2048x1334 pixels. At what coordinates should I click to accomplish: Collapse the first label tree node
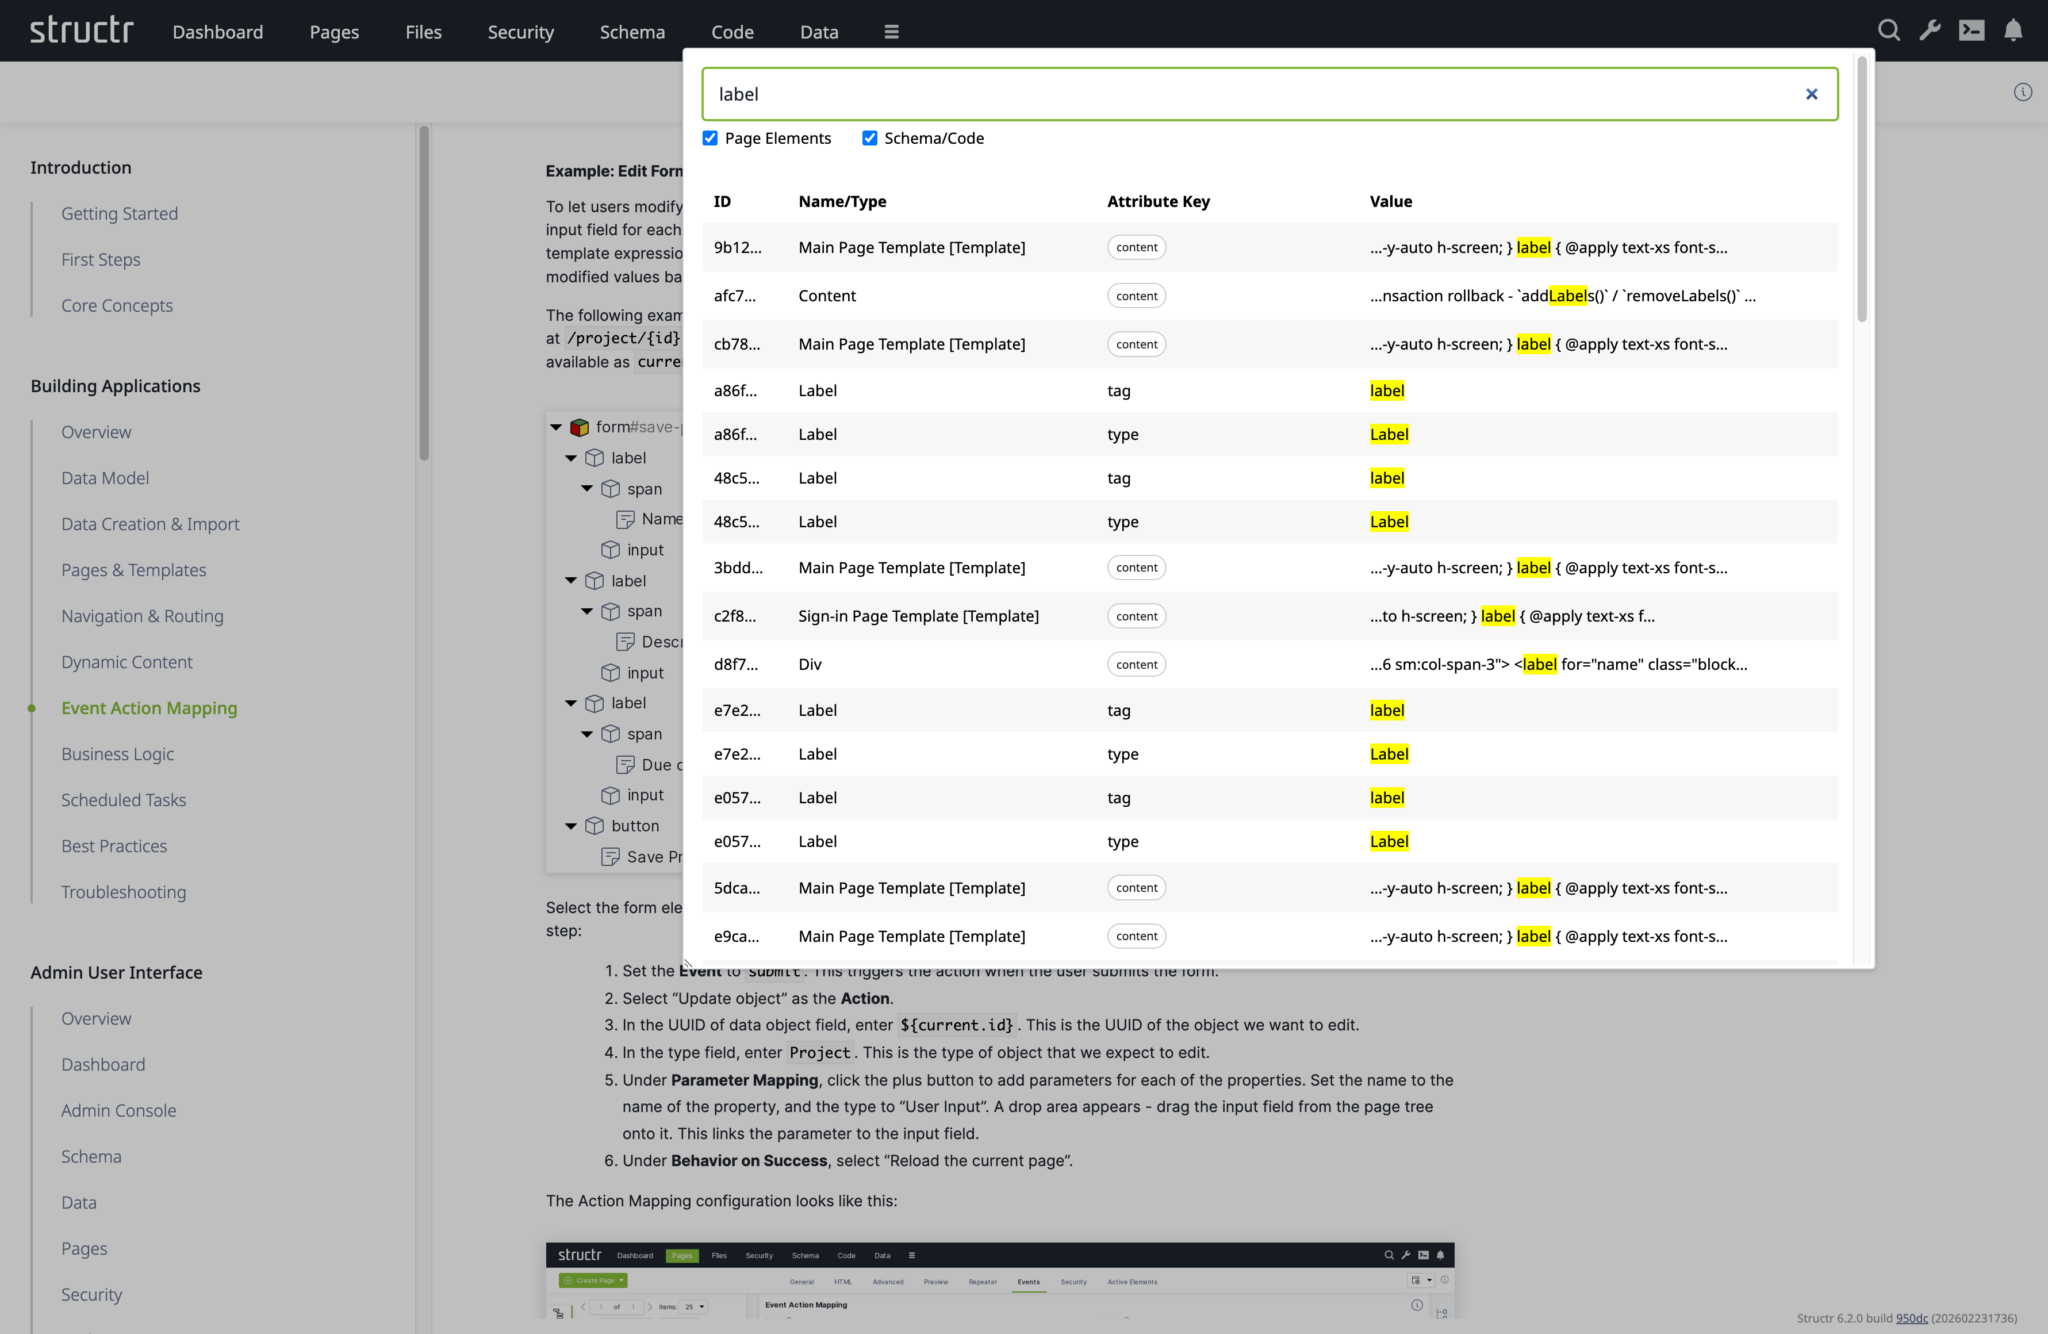(571, 458)
